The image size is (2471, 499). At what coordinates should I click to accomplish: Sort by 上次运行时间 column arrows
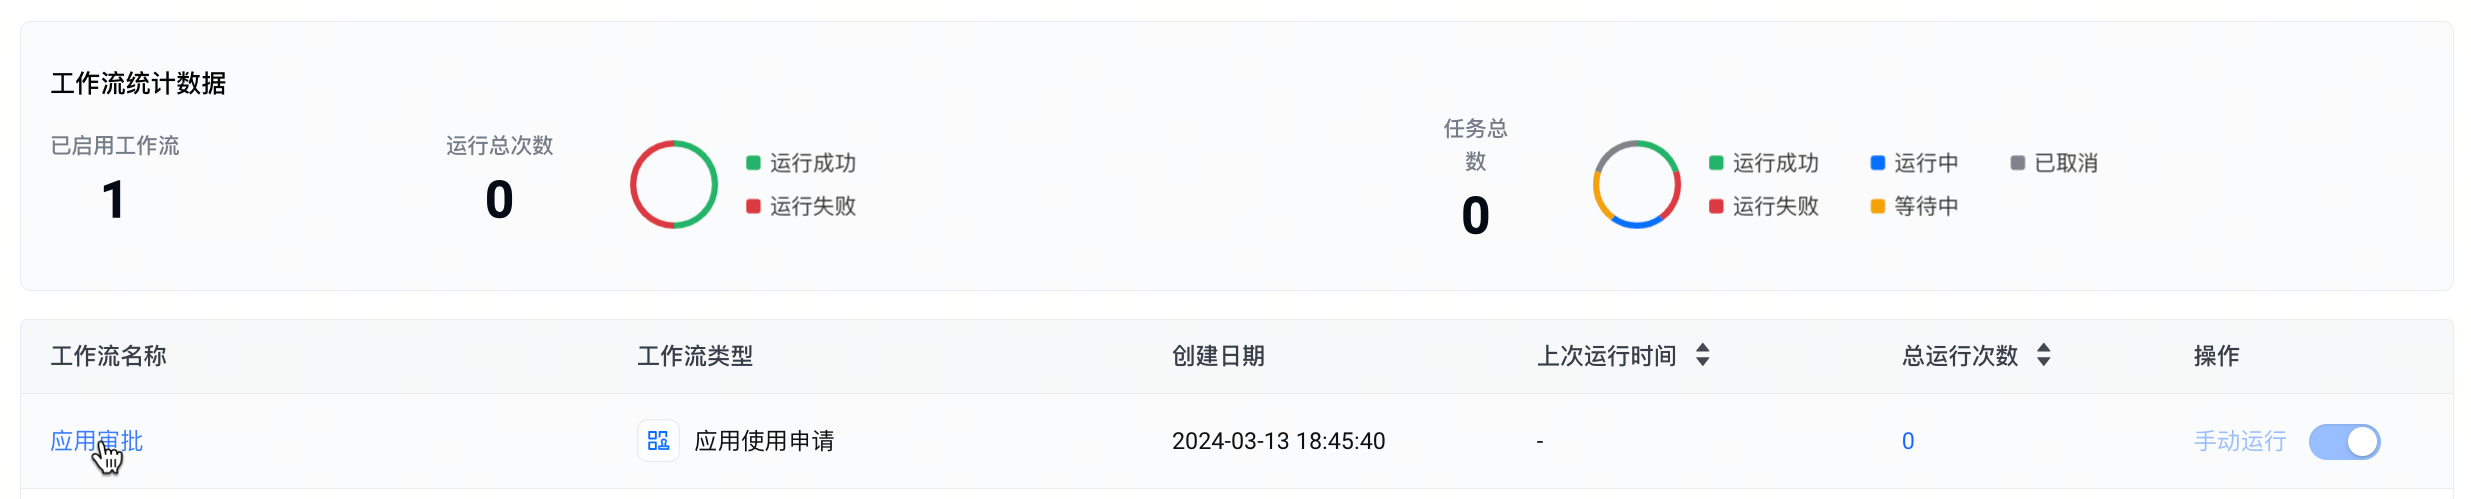1702,355
